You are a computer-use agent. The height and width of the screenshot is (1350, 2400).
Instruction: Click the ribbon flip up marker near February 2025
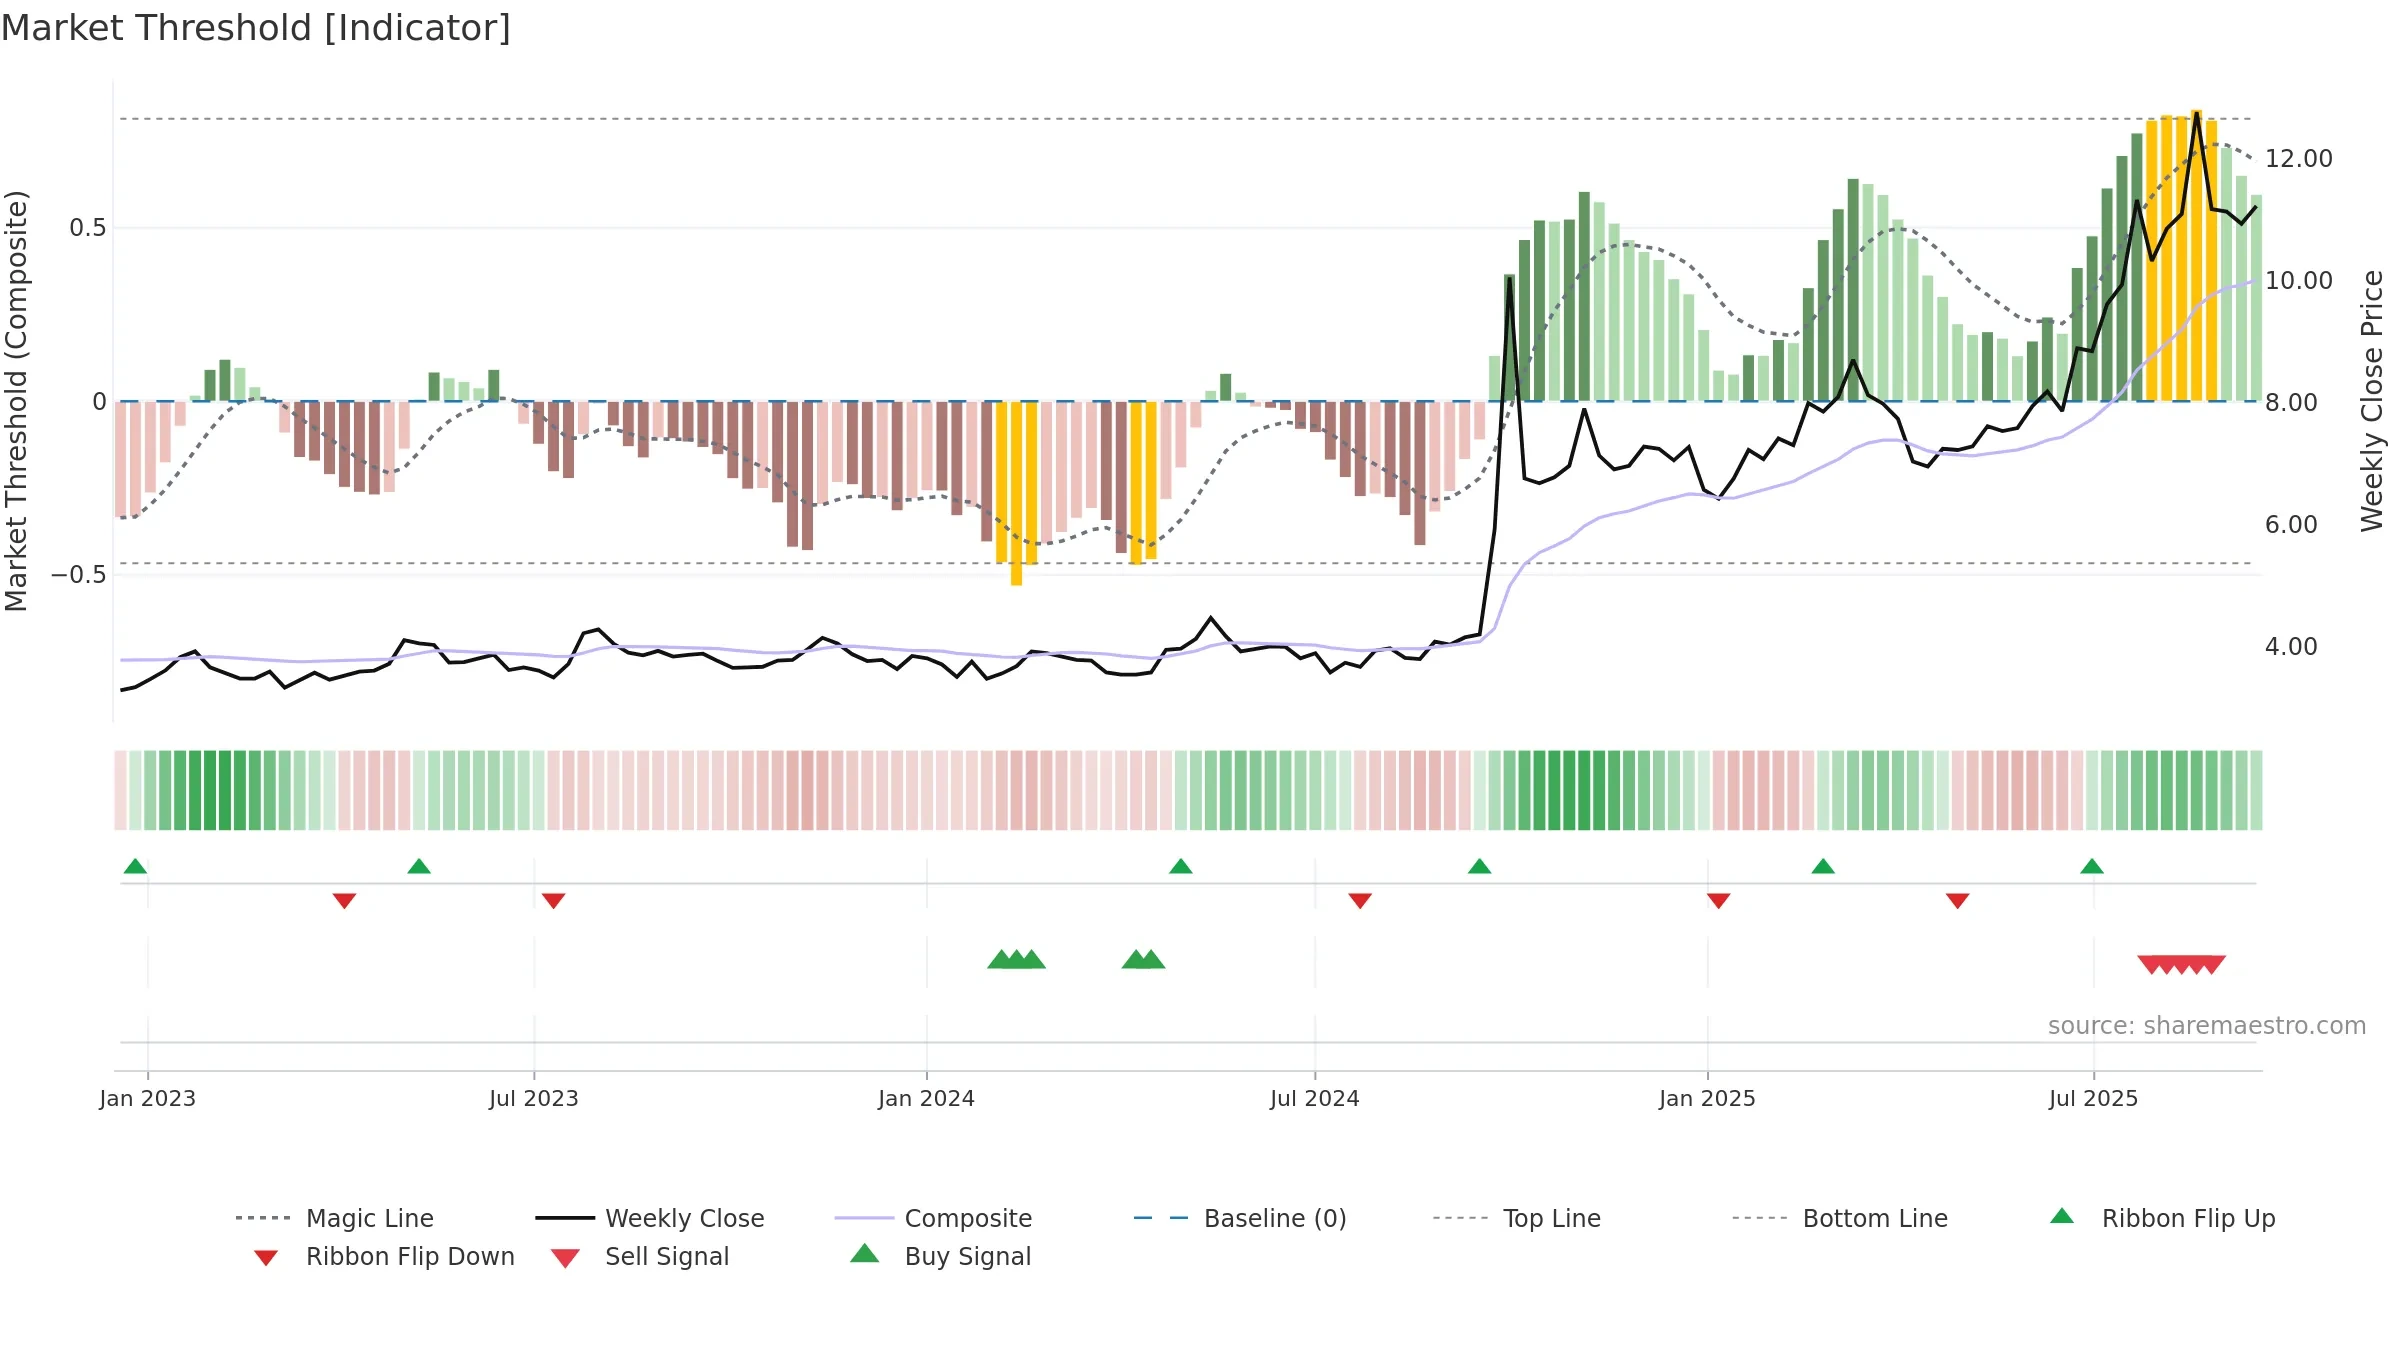point(1823,866)
